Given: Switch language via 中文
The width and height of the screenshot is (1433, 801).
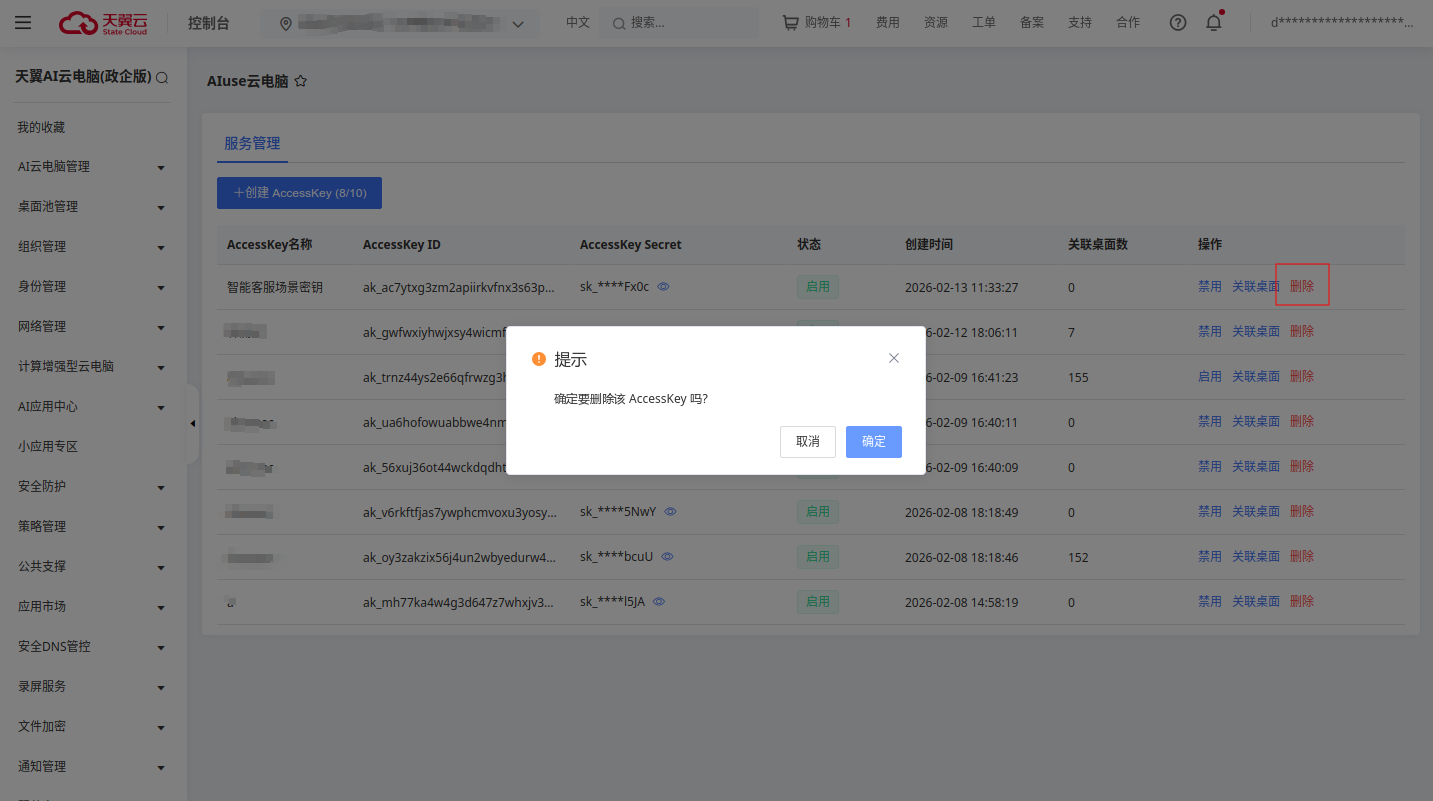Looking at the screenshot, I should 578,22.
